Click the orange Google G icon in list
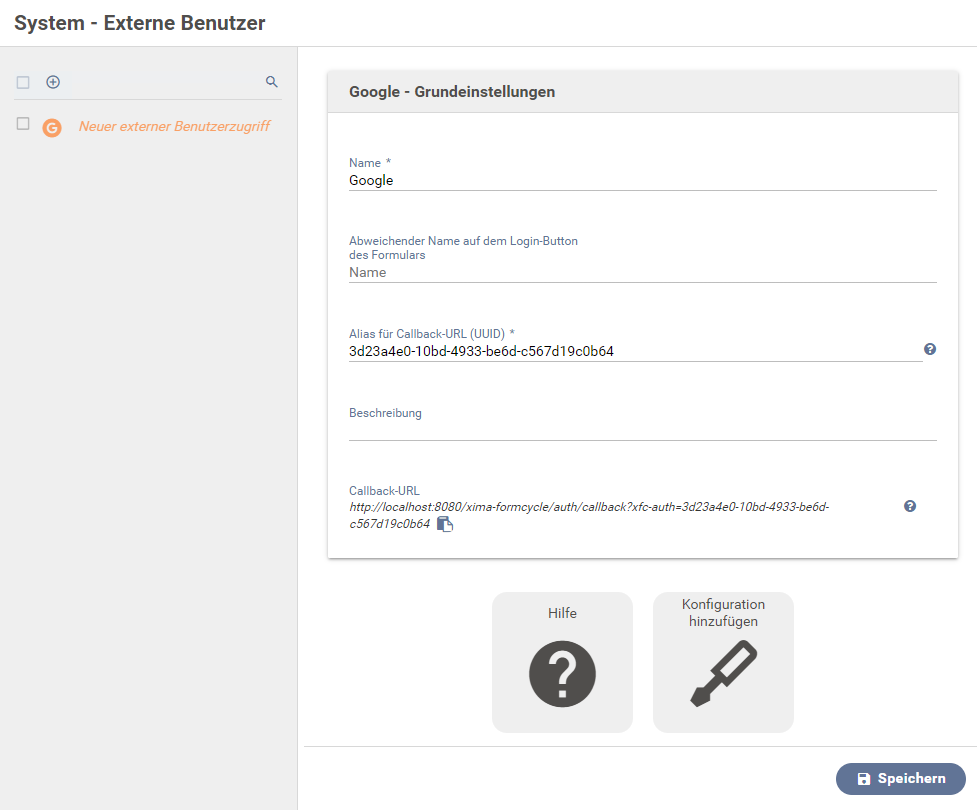The image size is (977, 810). [x=52, y=127]
